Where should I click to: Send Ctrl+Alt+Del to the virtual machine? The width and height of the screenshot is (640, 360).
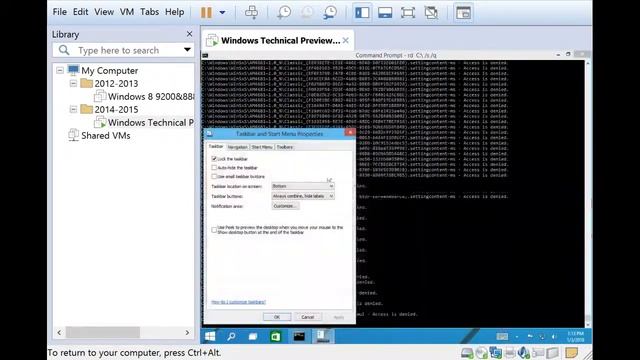click(x=251, y=13)
